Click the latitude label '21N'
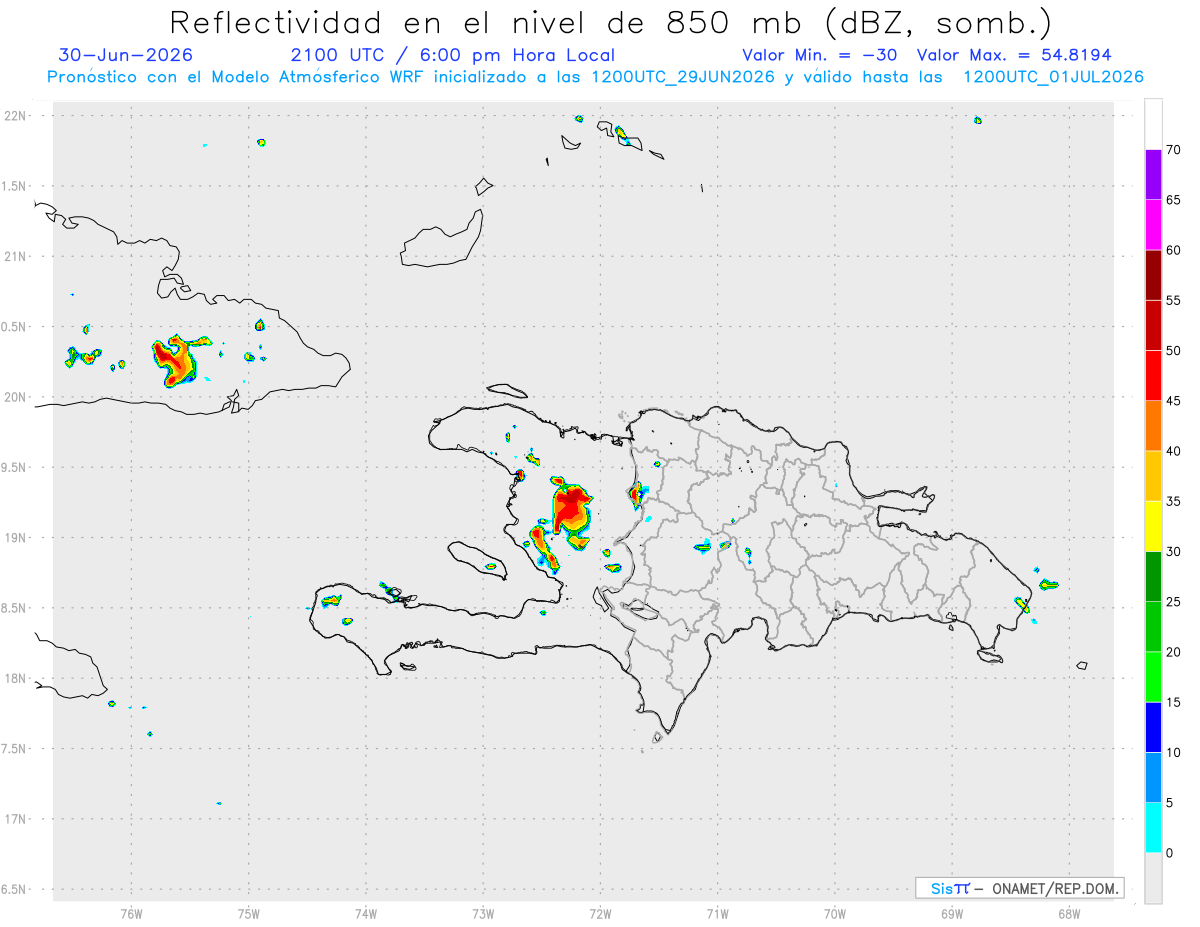The height and width of the screenshot is (927, 1200). tap(17, 257)
